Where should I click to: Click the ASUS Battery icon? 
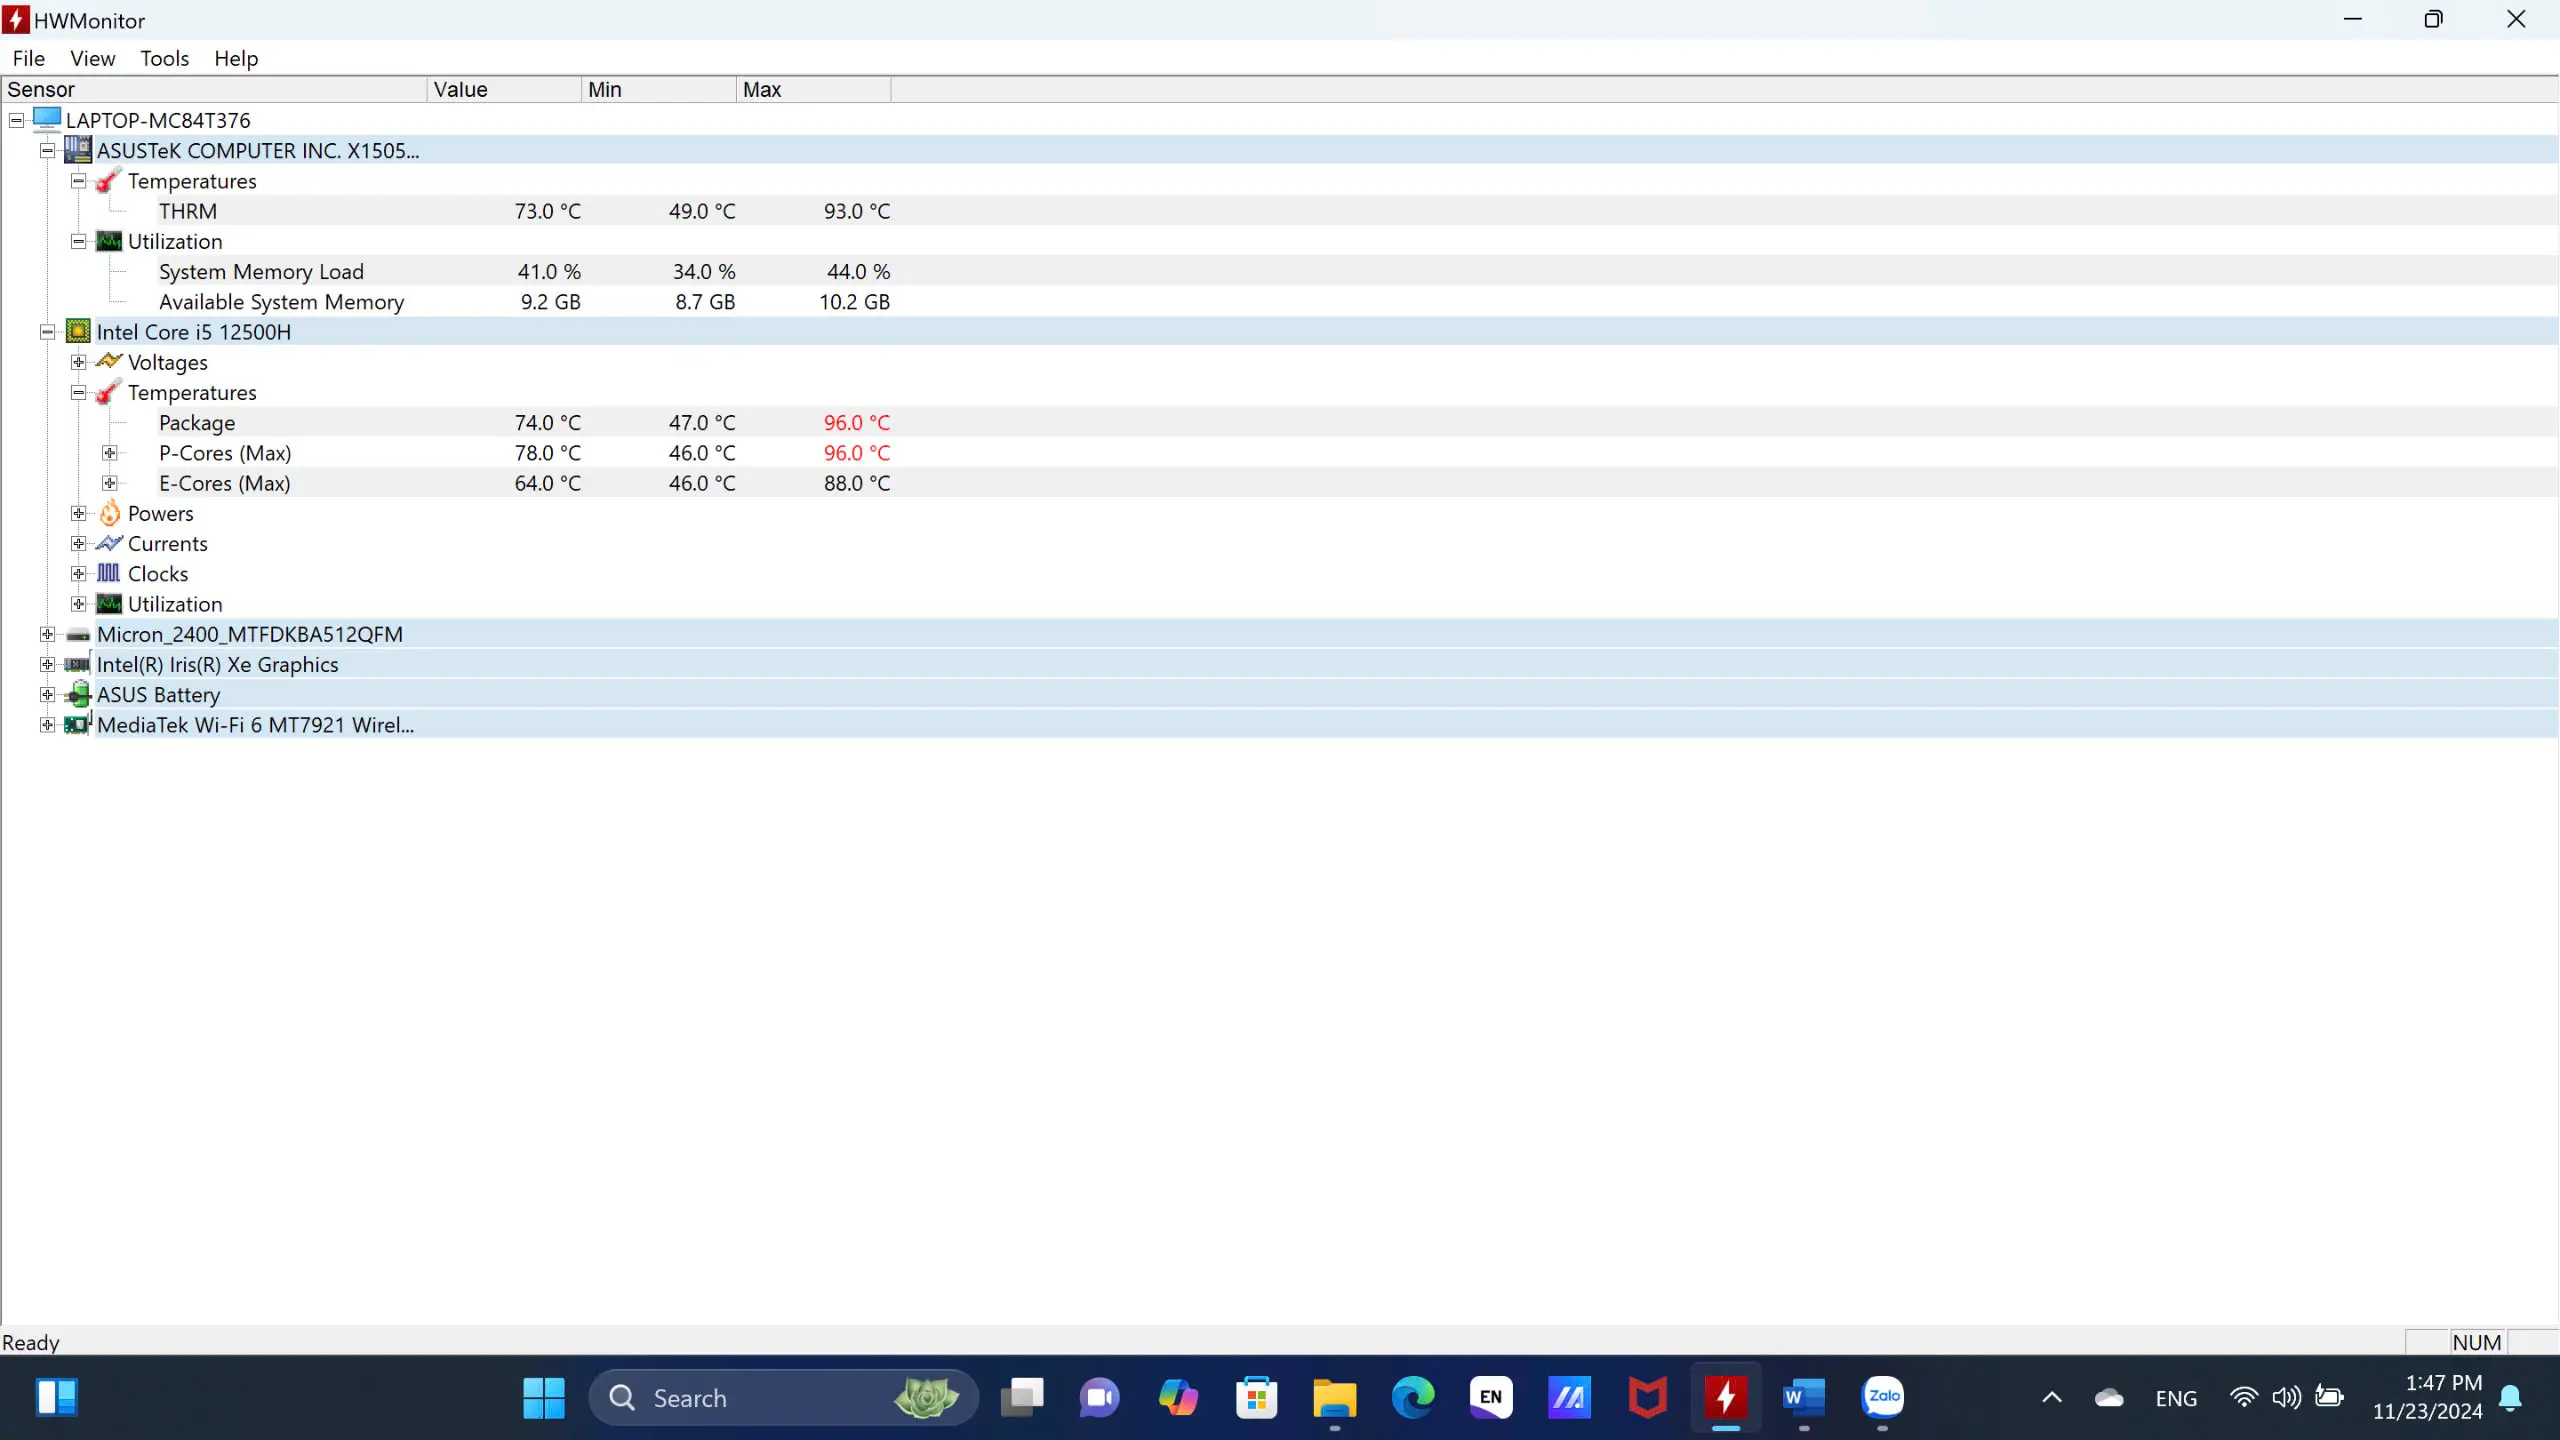tap(78, 694)
